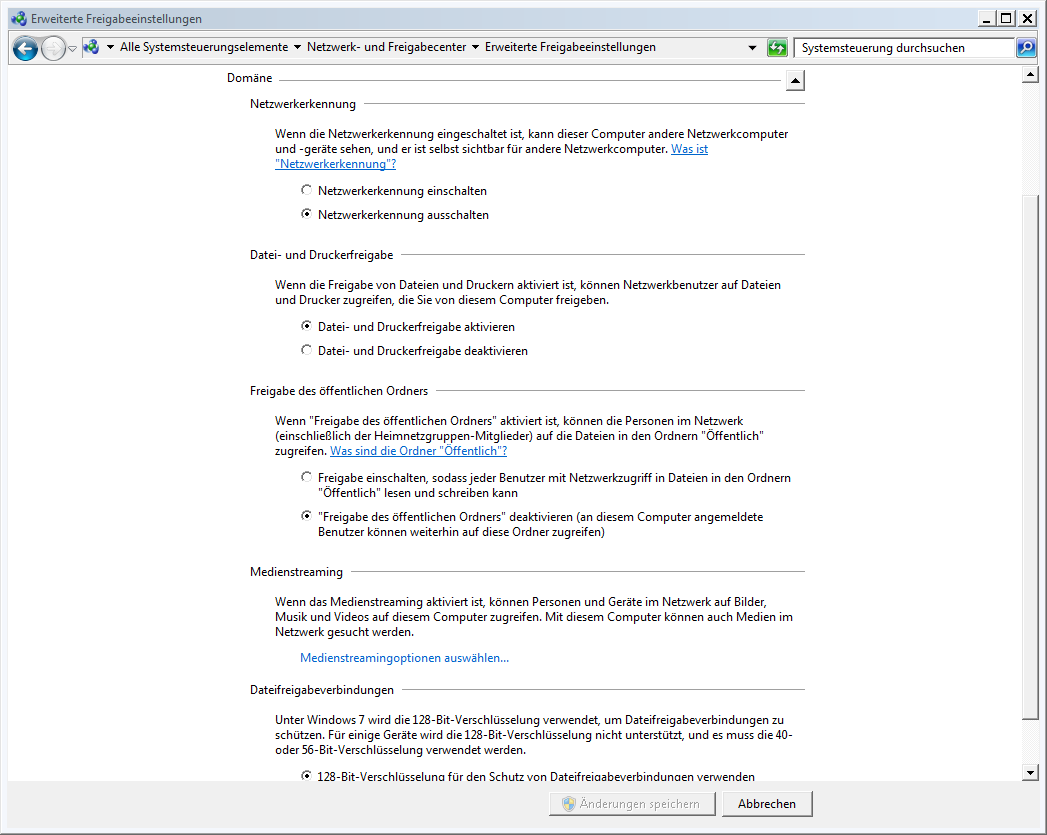Click the forward navigation arrow button
Viewport: 1047px width, 835px height.
[x=53, y=48]
